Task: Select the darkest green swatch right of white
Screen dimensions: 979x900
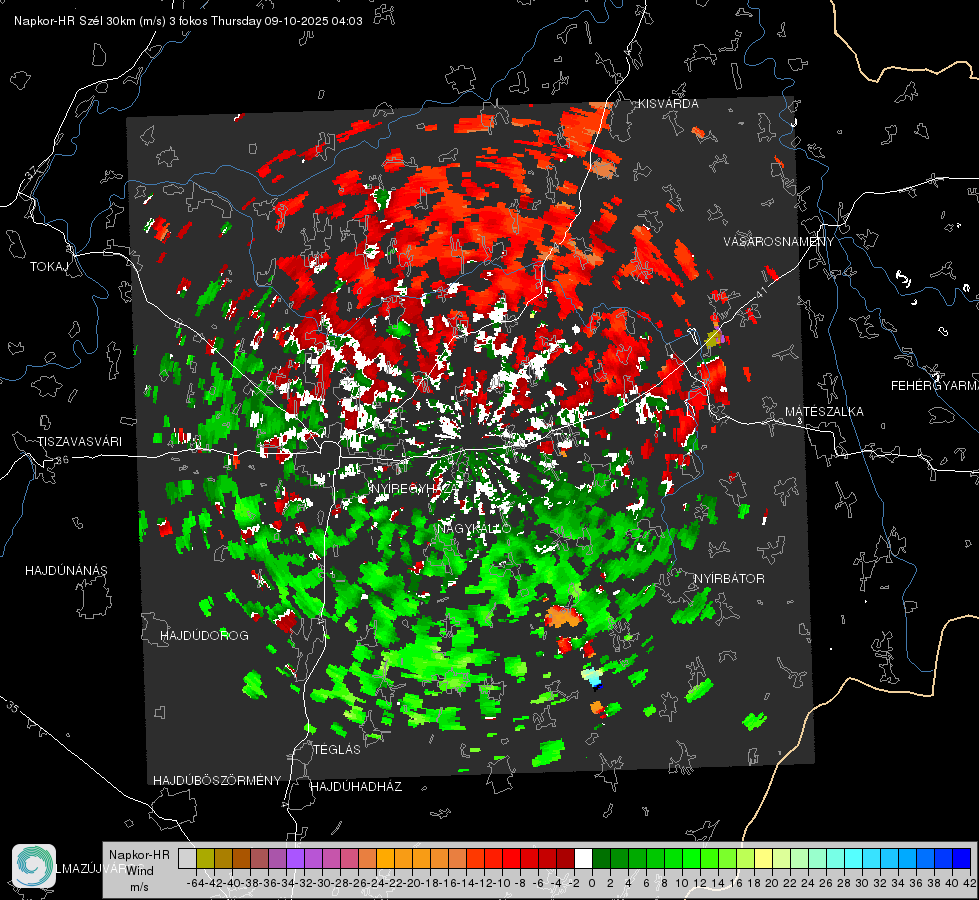Action: 601,858
